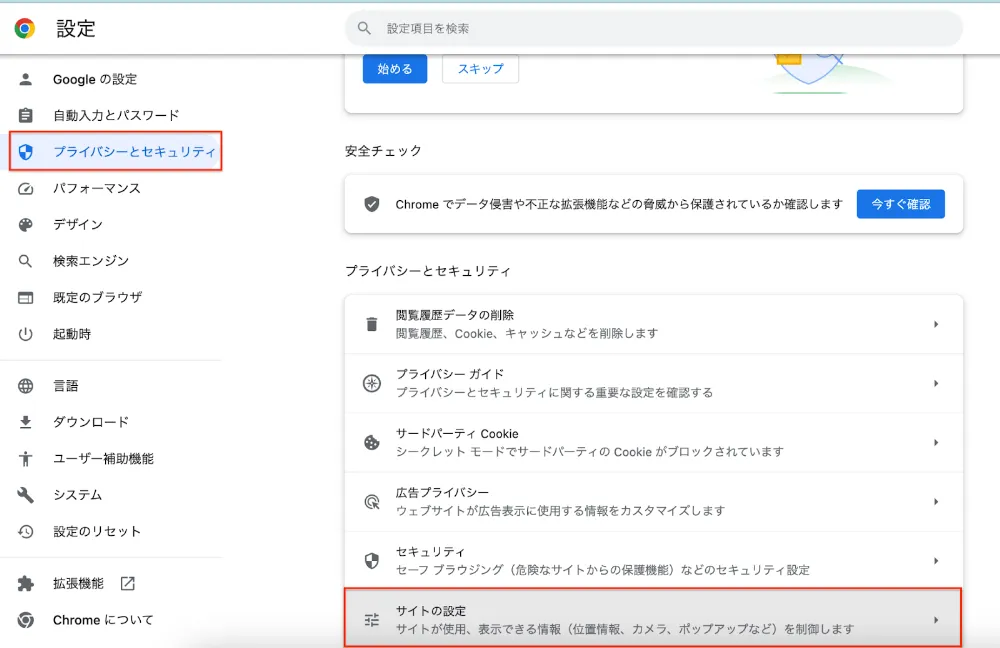Click the cookie icon for サードパーティ Cookie
The width and height of the screenshot is (1000, 648).
pyautogui.click(x=372, y=443)
